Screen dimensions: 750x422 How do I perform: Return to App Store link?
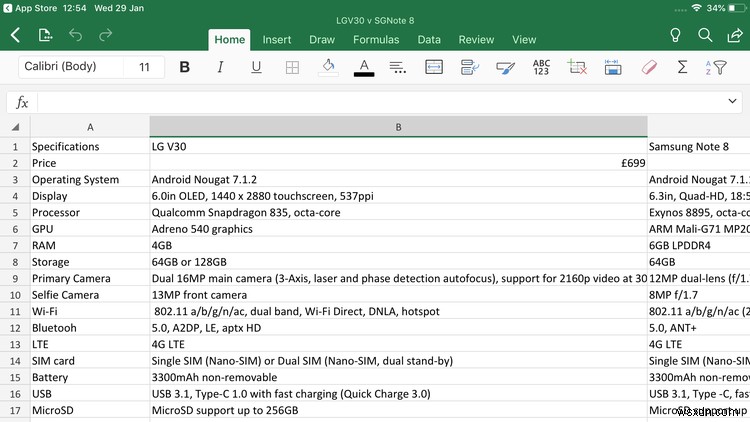pyautogui.click(x=30, y=8)
